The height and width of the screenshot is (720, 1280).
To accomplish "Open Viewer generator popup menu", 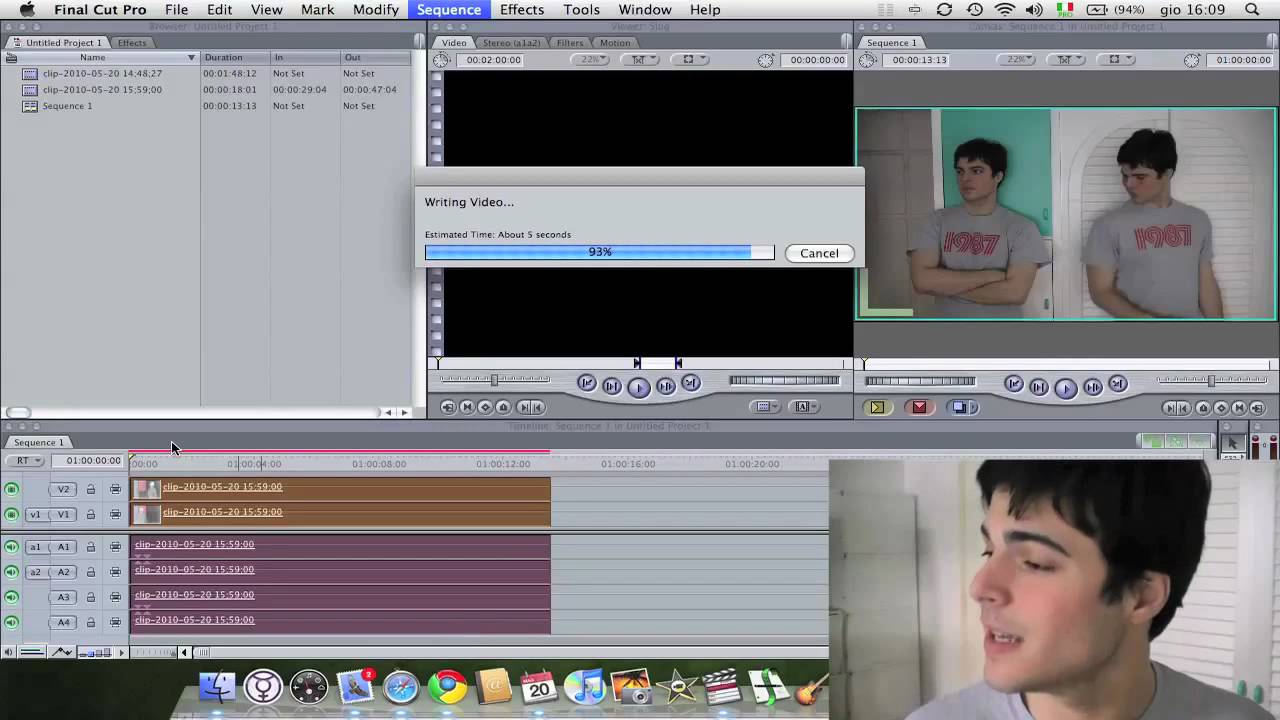I will [803, 407].
